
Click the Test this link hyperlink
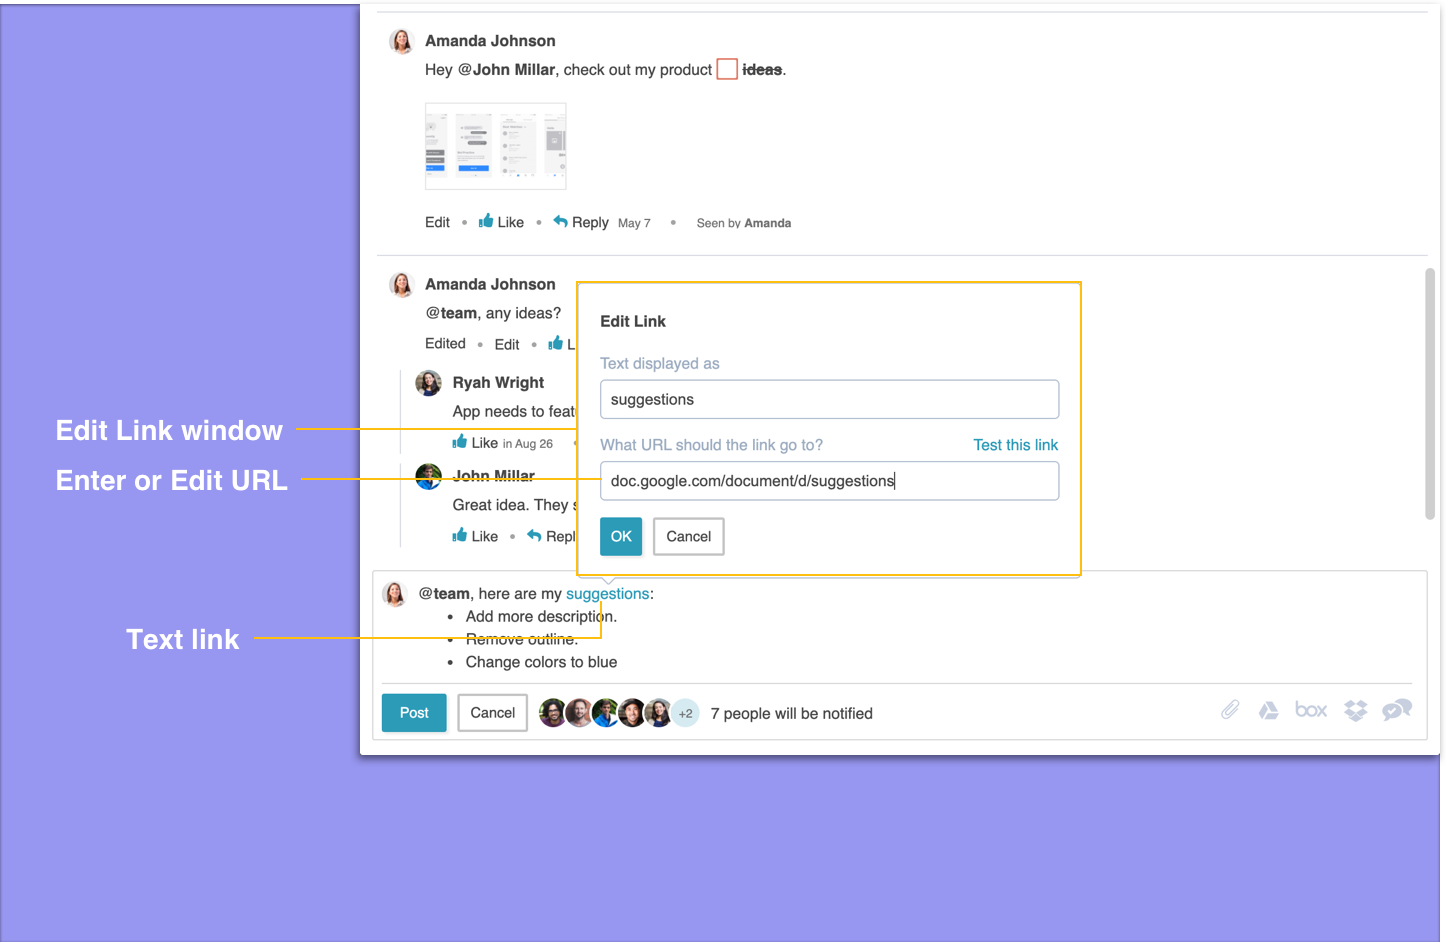point(1015,445)
